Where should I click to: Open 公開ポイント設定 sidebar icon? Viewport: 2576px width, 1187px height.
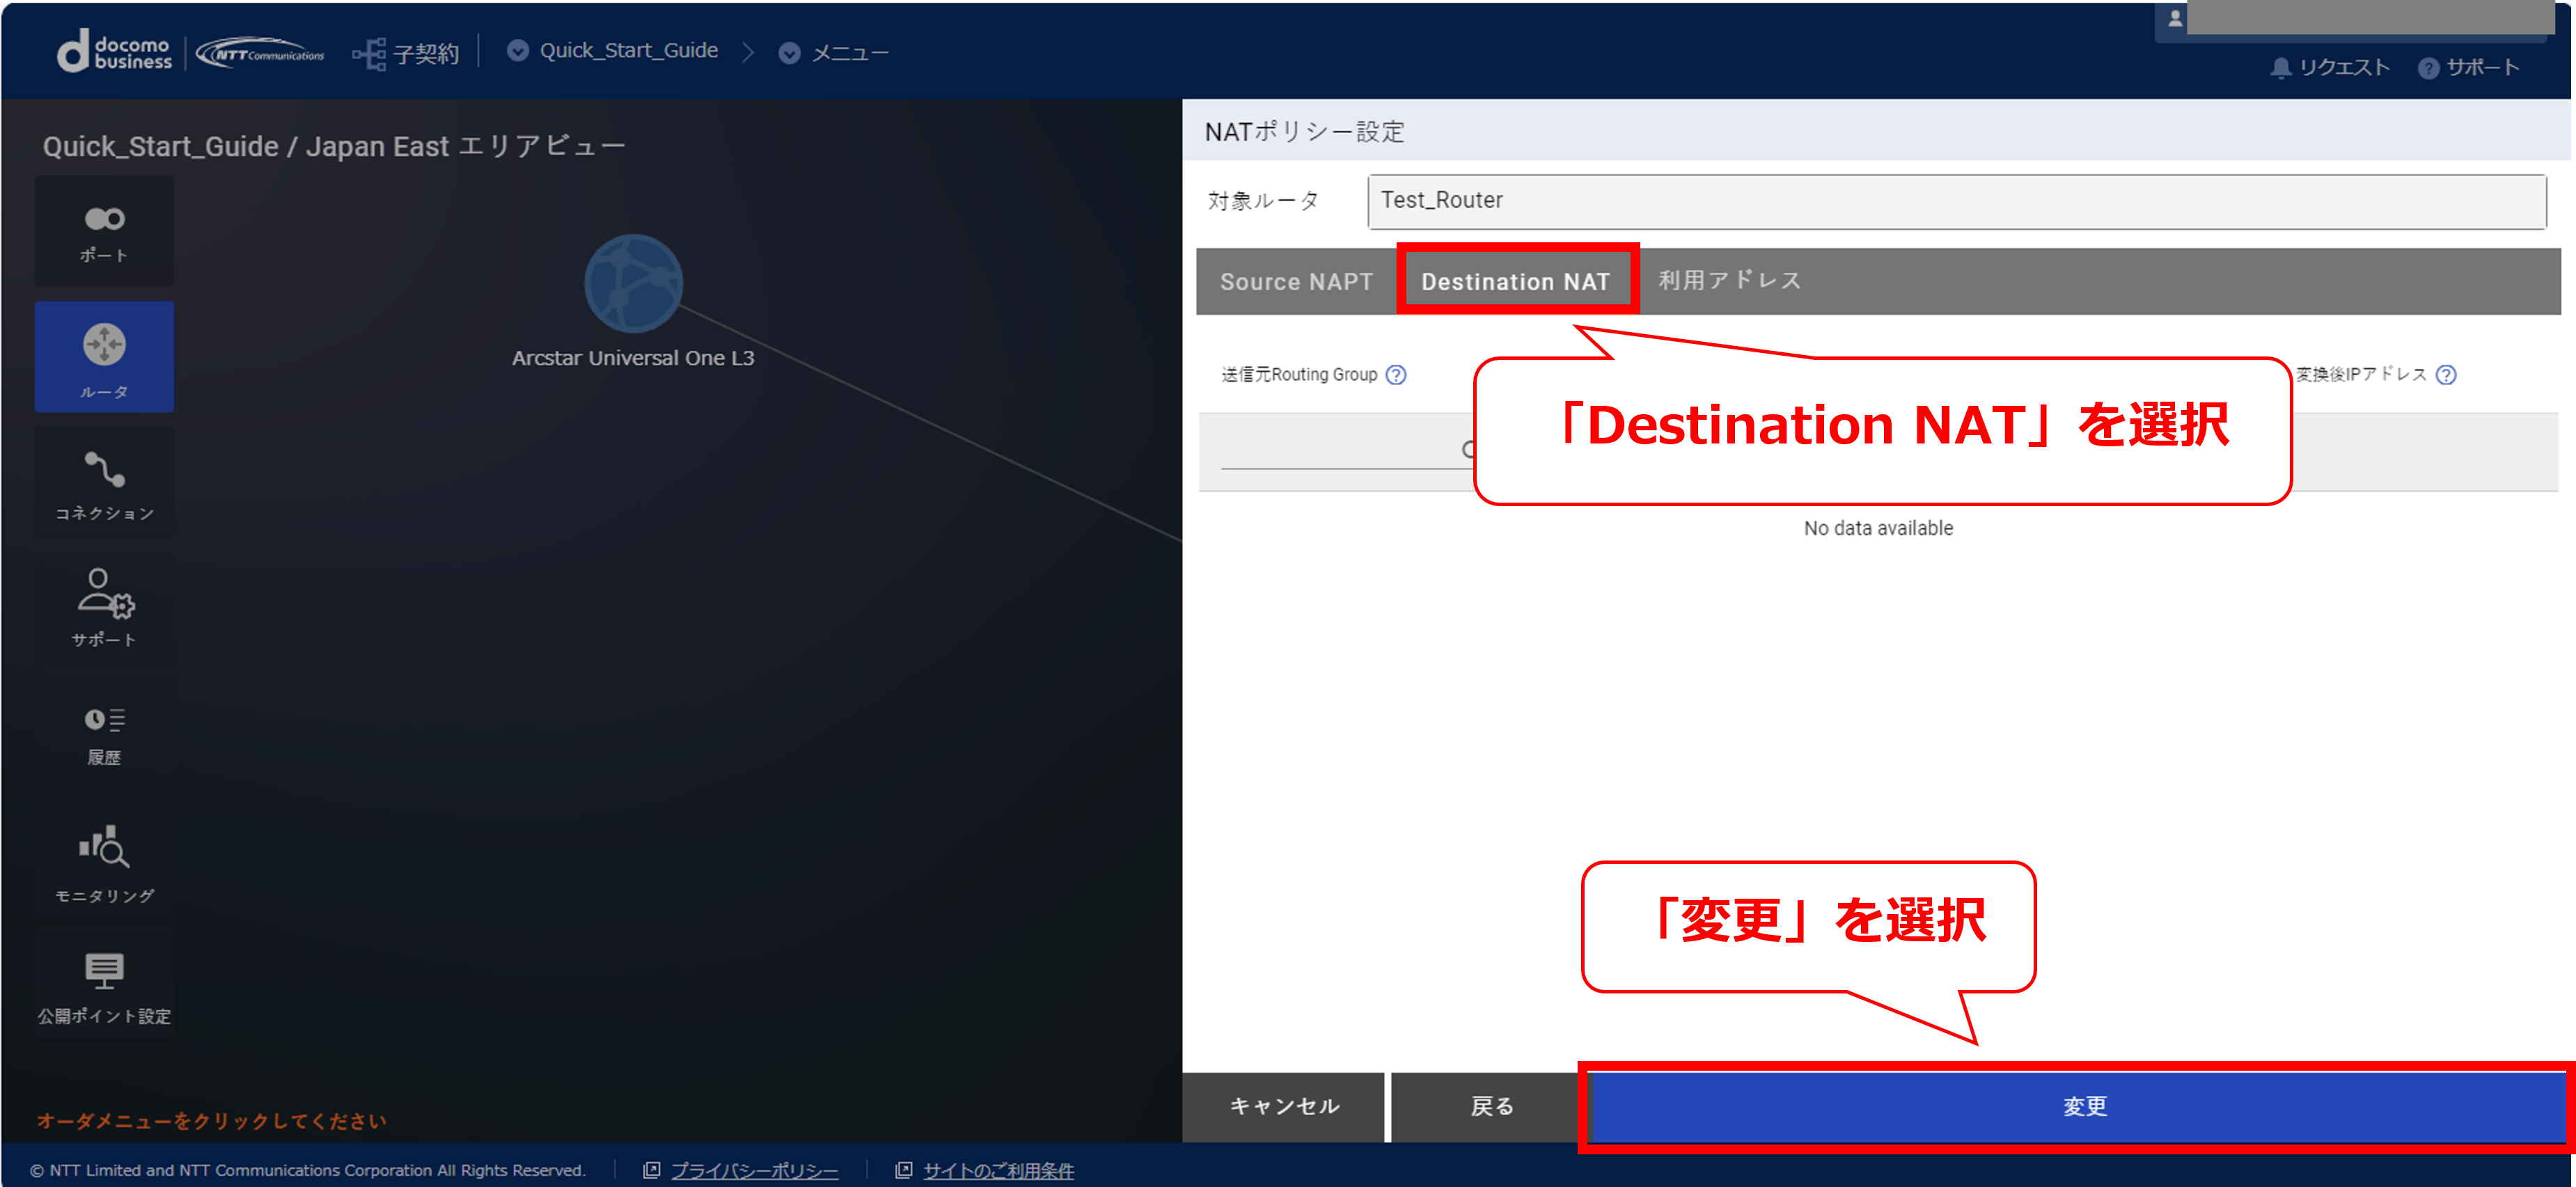click(x=104, y=985)
